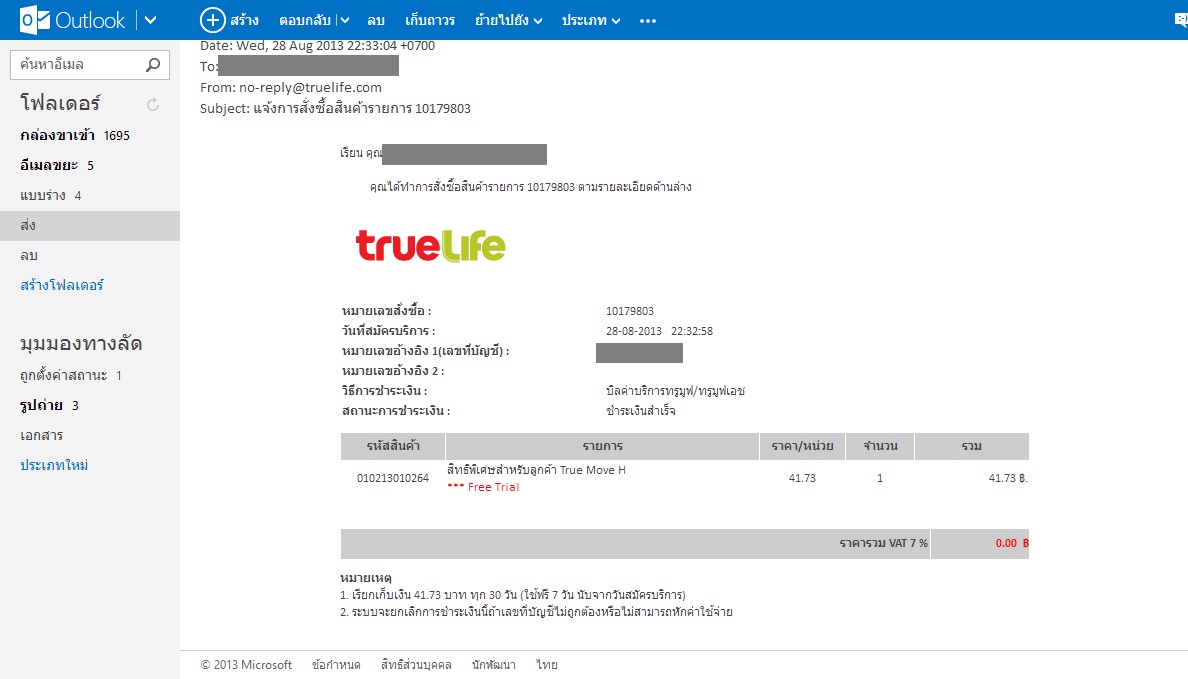Viewport: 1188px width, 679px height.
Task: Select the ส่ง sent folder
Action: (89, 226)
